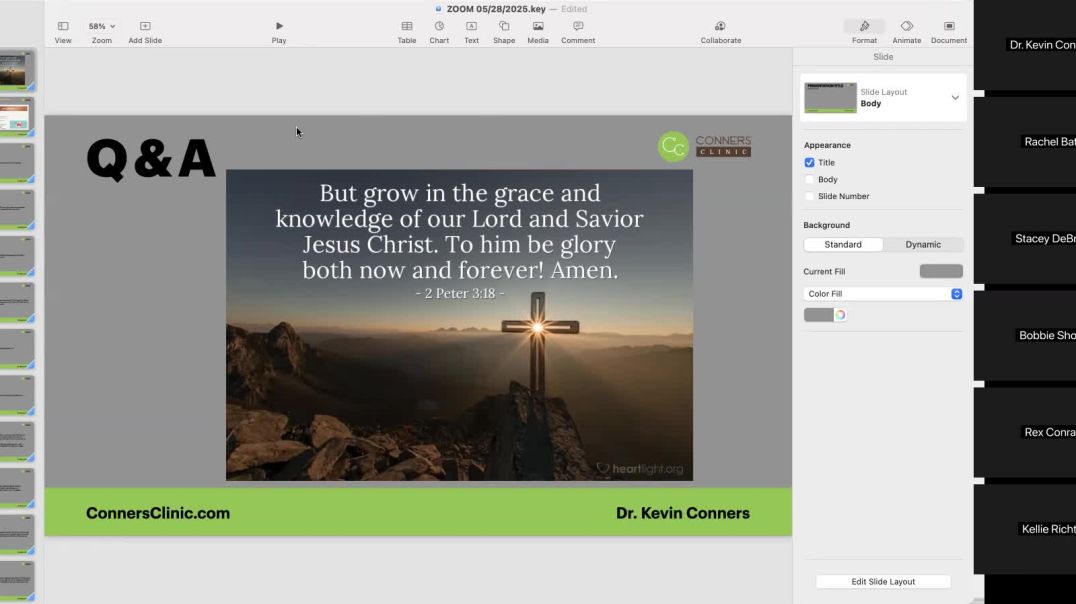The height and width of the screenshot is (604, 1076).
Task: Select the first slide thumbnail
Action: (x=16, y=70)
